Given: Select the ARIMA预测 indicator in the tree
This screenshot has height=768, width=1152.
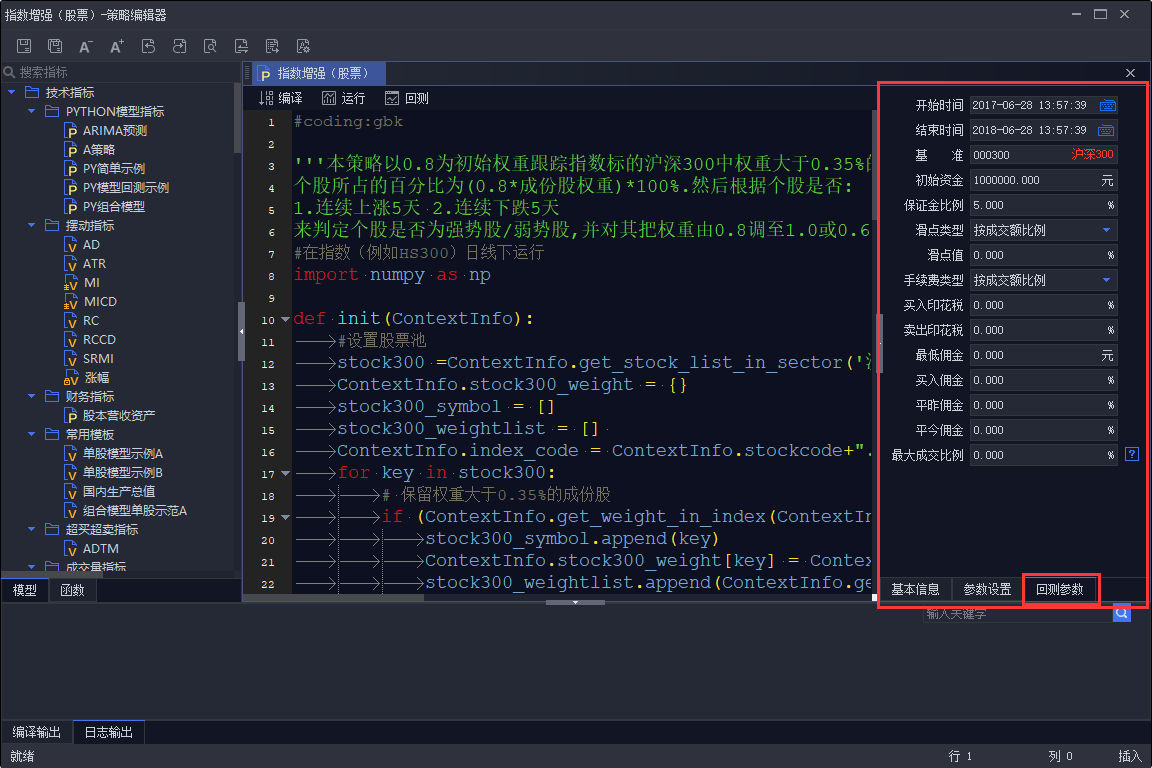Looking at the screenshot, I should point(114,131).
